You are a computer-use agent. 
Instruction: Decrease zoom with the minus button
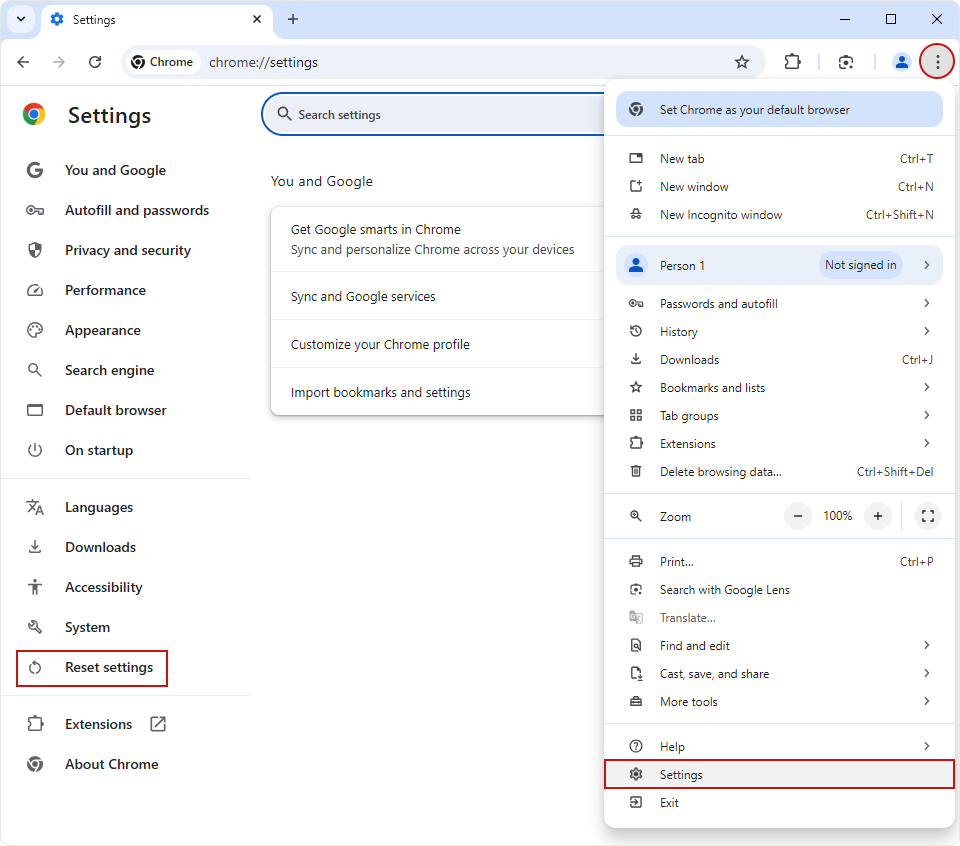click(x=797, y=516)
